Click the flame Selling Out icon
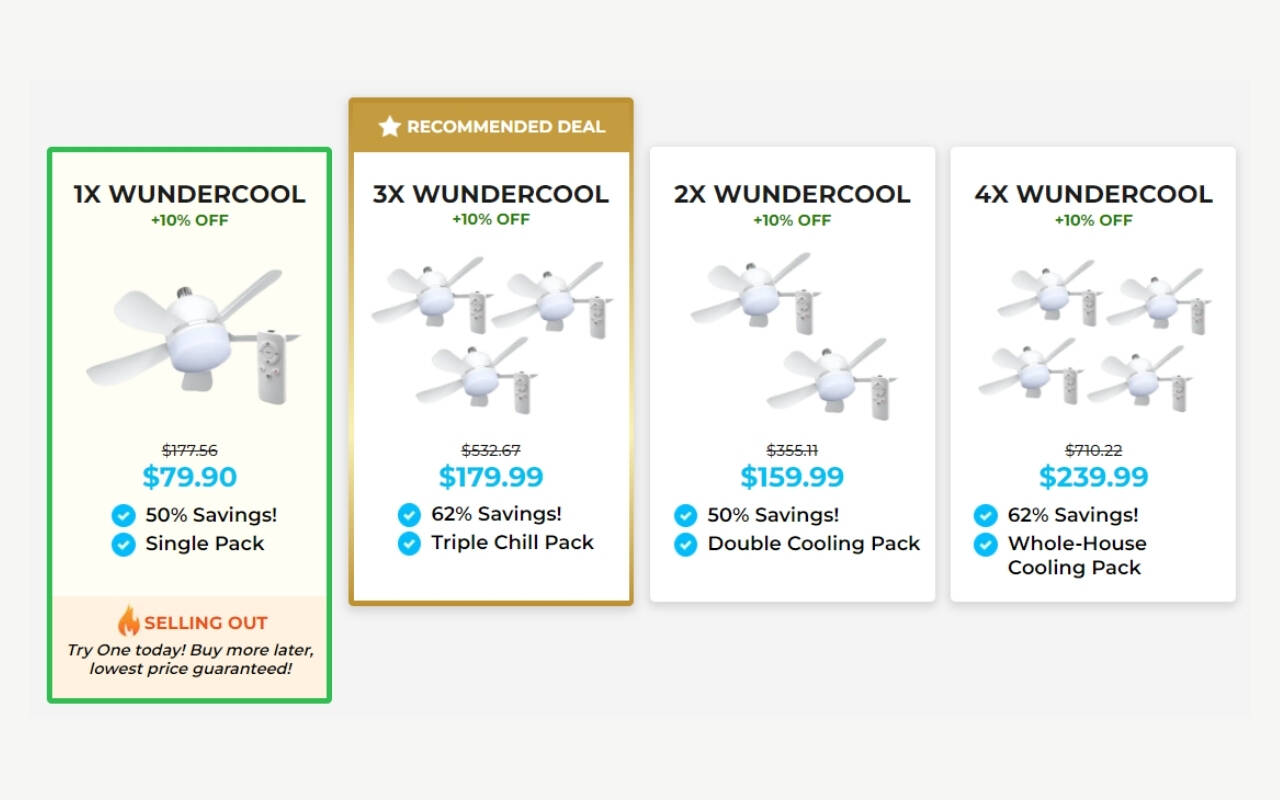 [x=129, y=621]
